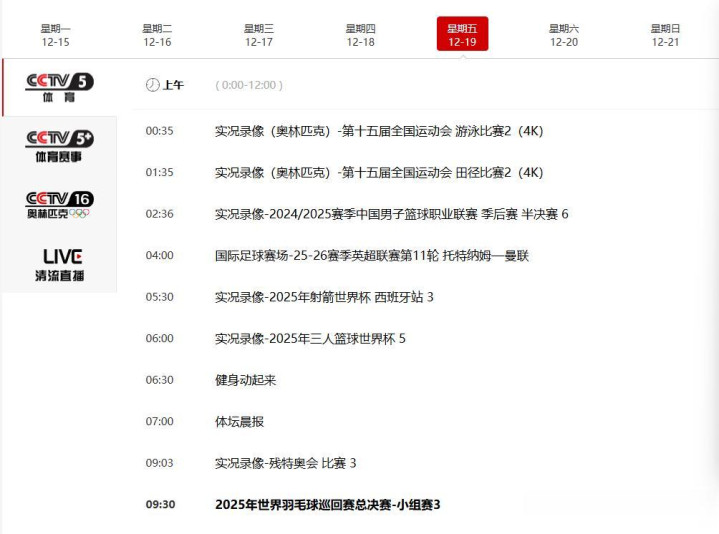Open 全国运动会 田径比赛2 (4K) program
719x534 pixels.
pyautogui.click(x=379, y=172)
